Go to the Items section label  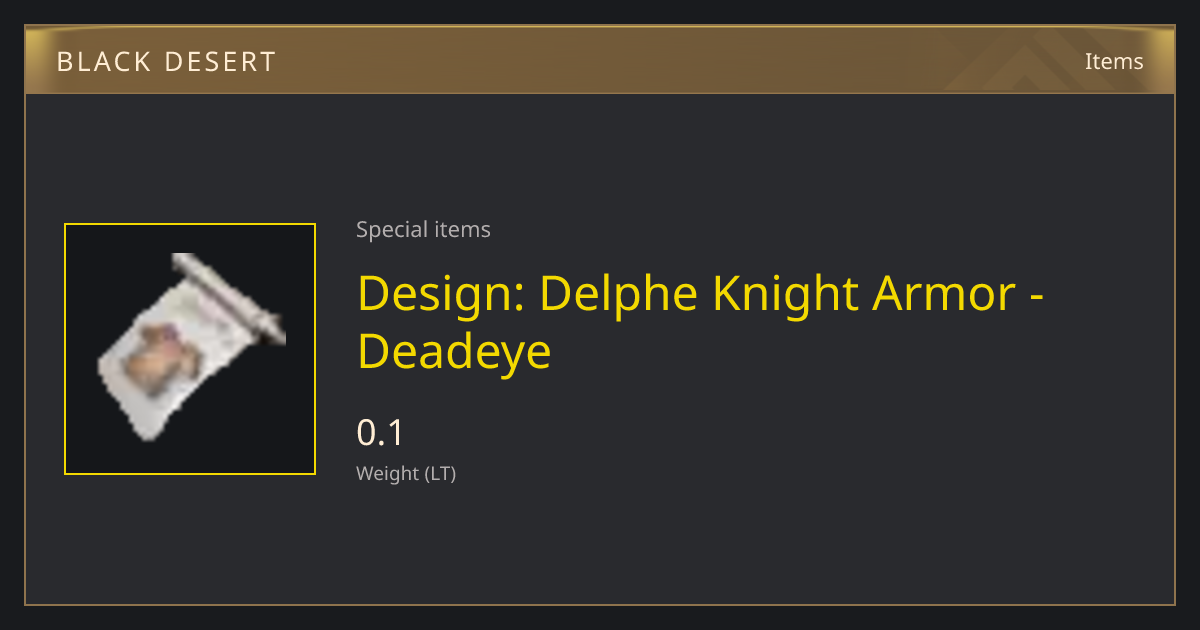[1114, 61]
